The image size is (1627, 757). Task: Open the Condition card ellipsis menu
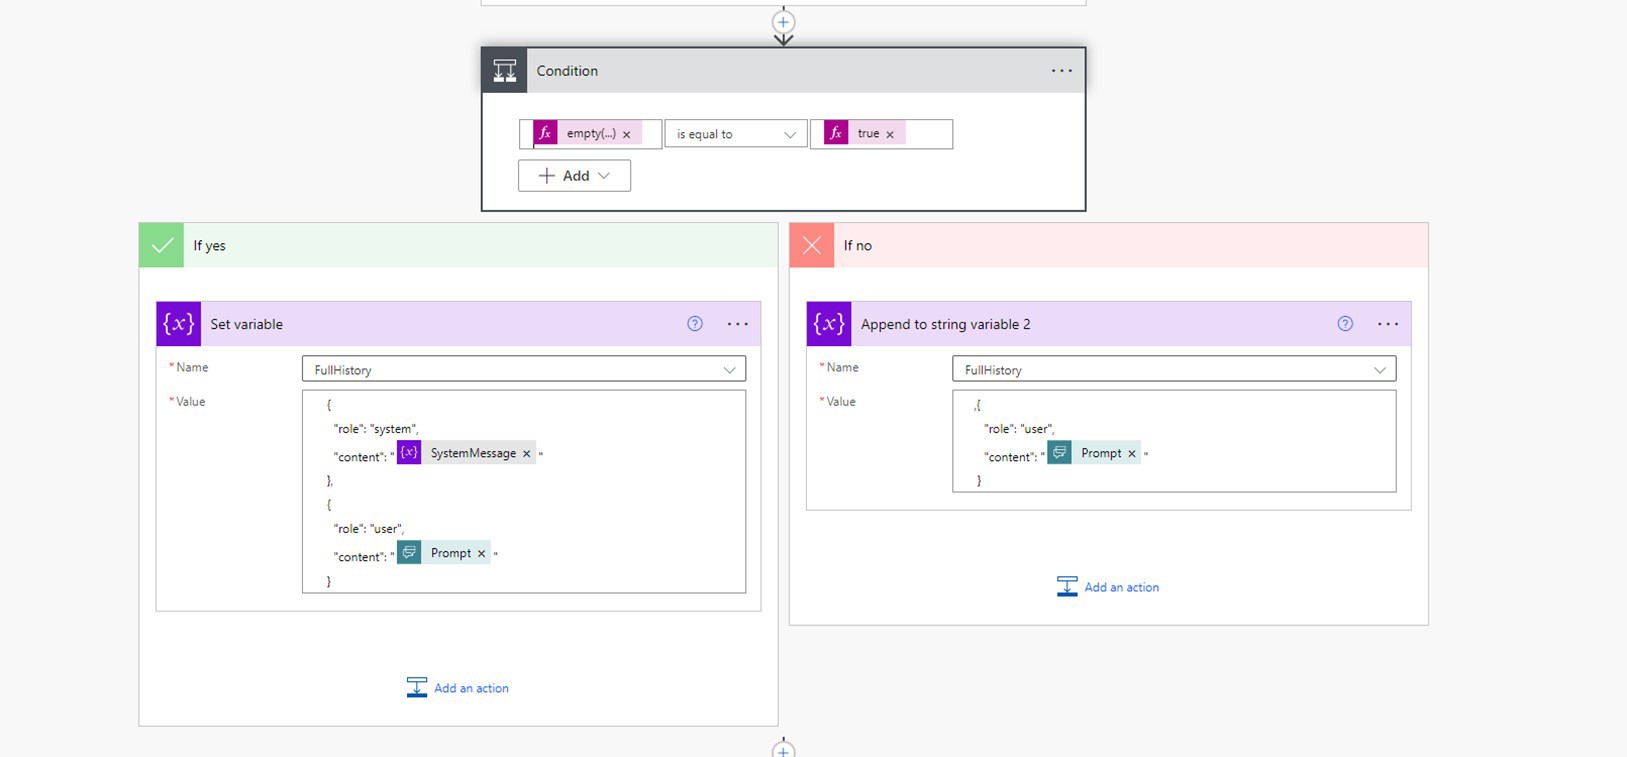point(1061,71)
